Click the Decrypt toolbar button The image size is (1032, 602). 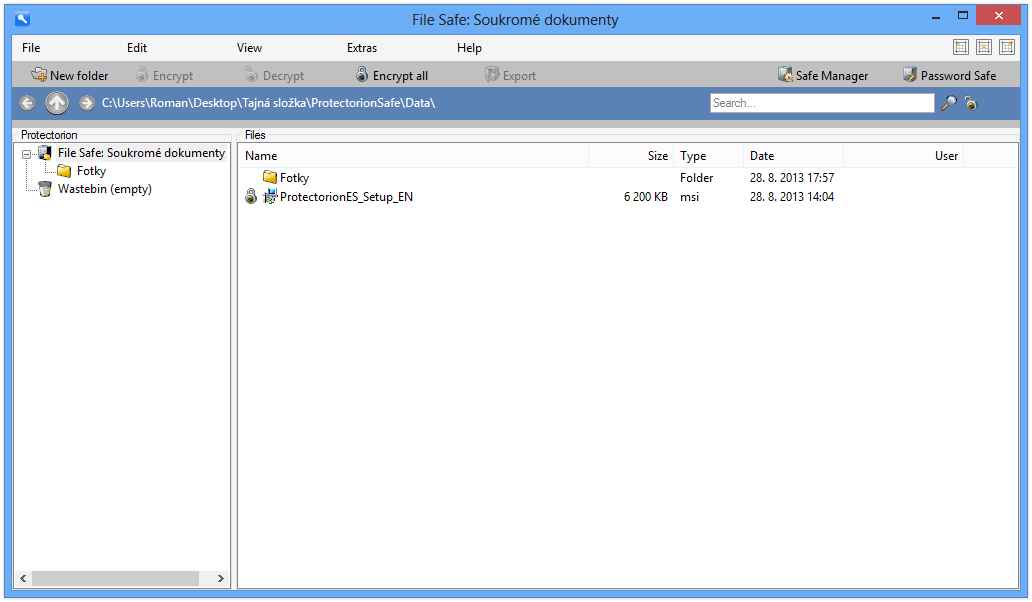274,75
